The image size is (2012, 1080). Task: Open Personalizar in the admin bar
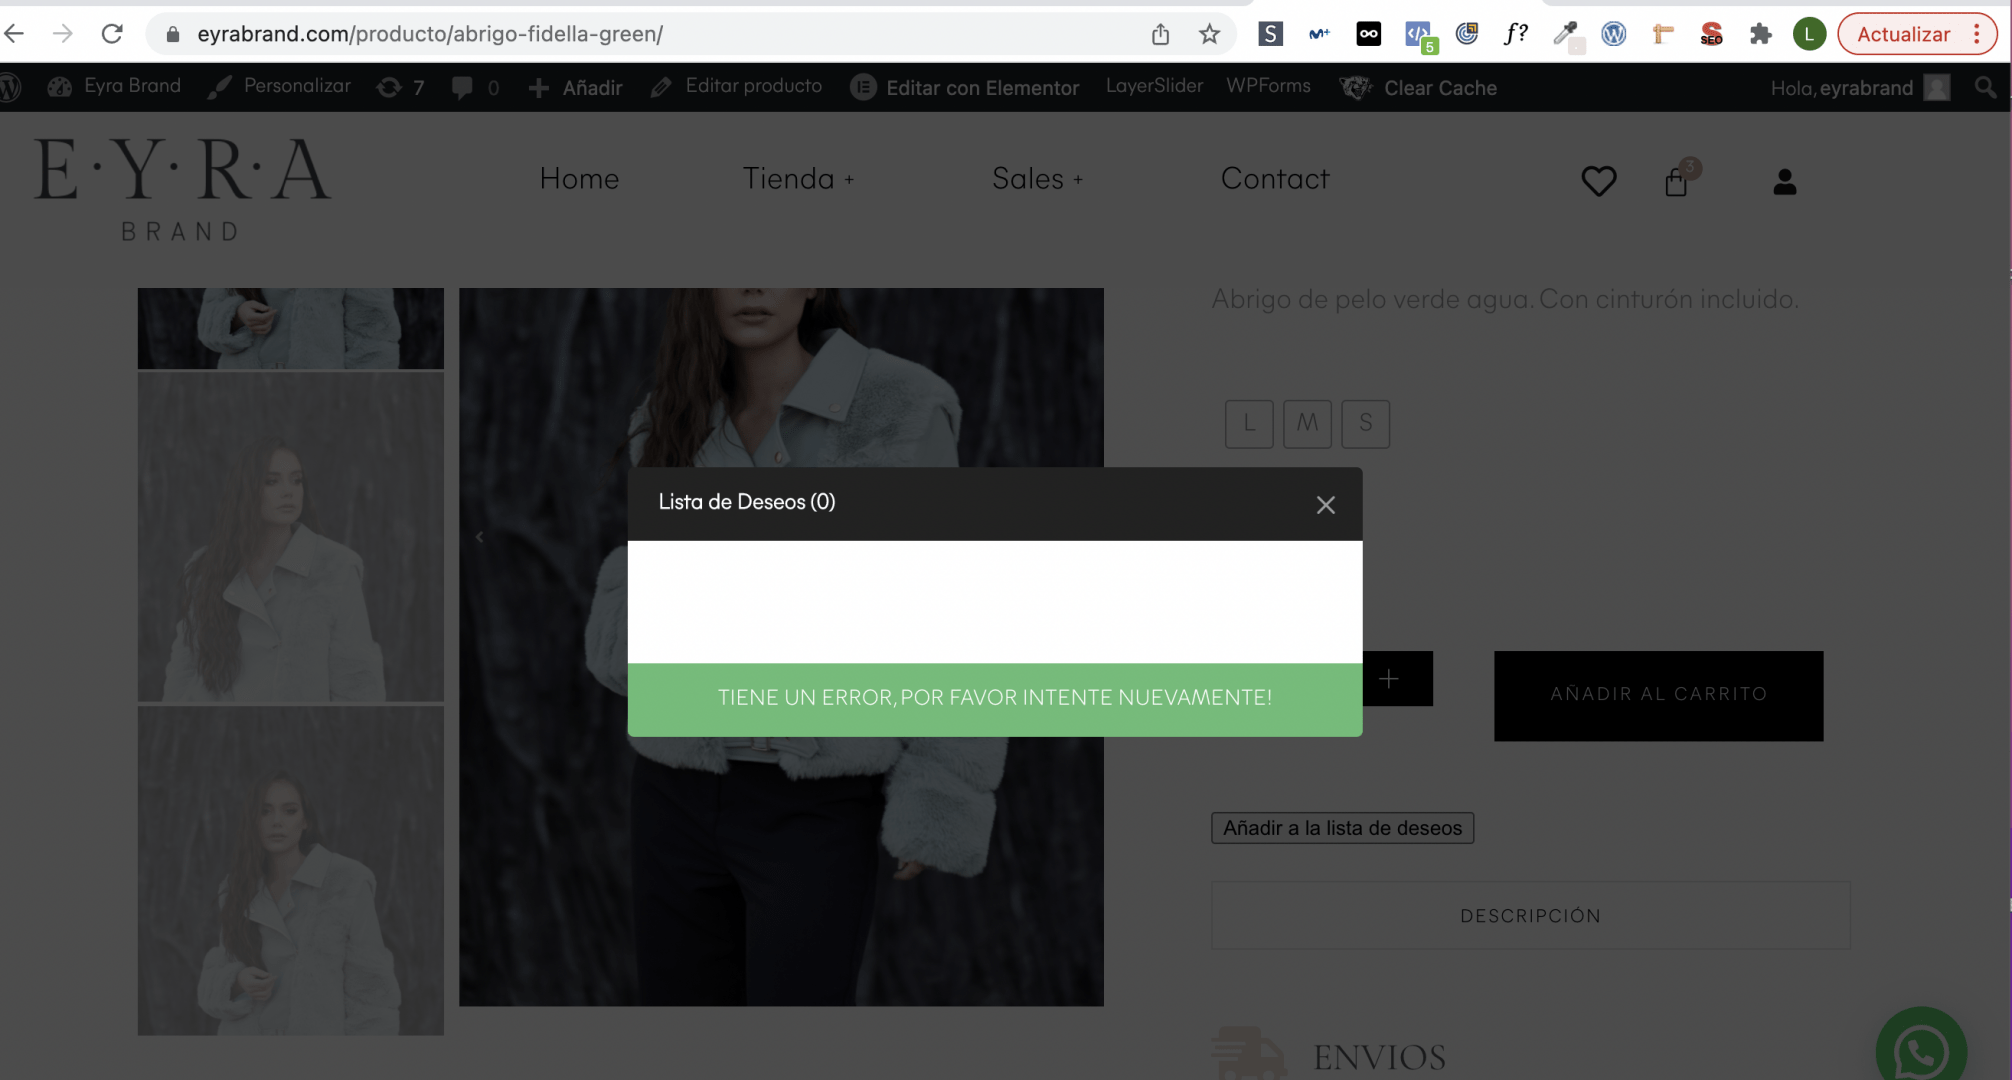pyautogui.click(x=279, y=86)
